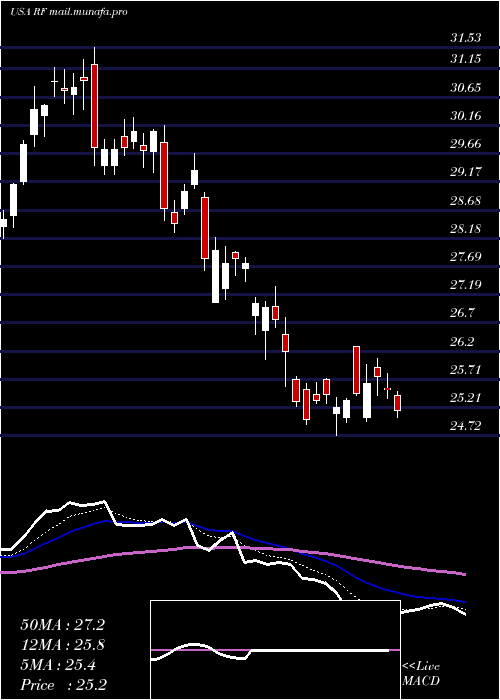This screenshot has width=500, height=700.
Task: Click the 27.69 price axis label
Action: tap(466, 257)
